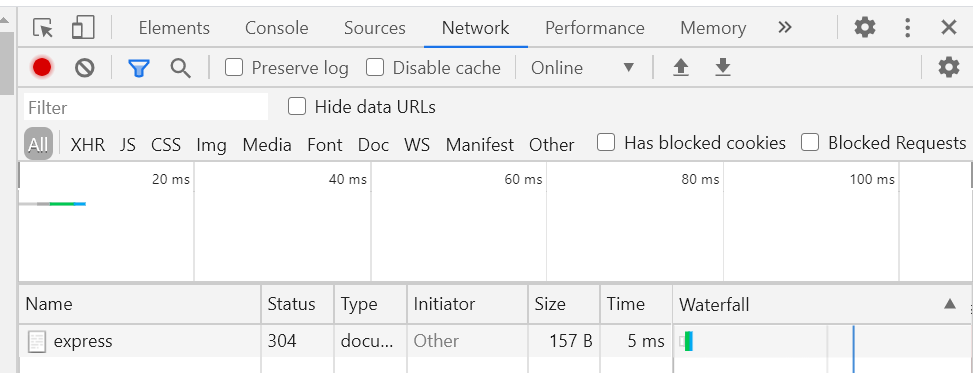Stop recording with the red record button
The width and height of the screenshot is (973, 373).
pyautogui.click(x=42, y=68)
